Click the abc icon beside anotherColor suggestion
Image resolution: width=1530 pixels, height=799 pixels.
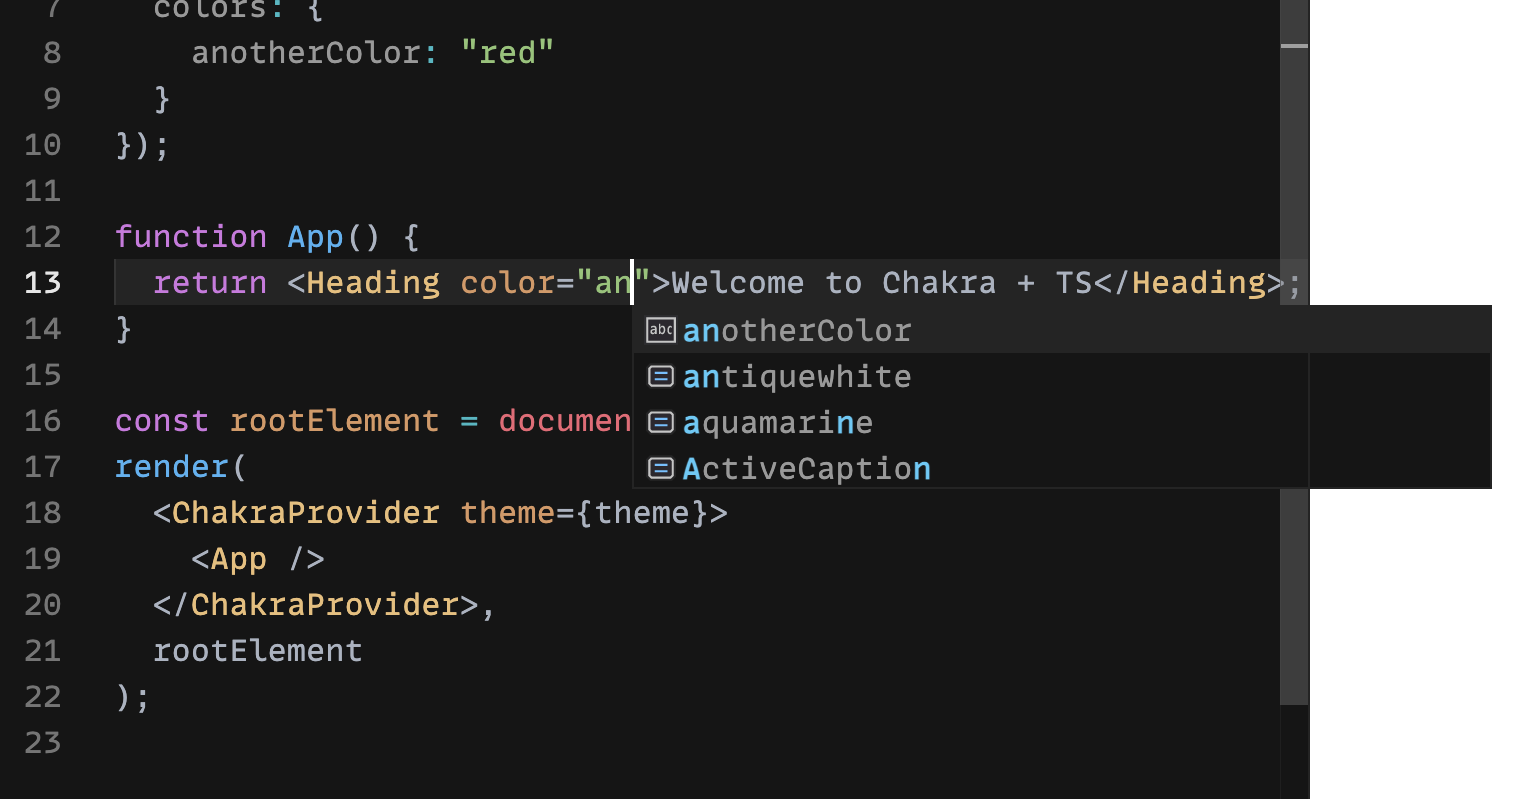(x=660, y=330)
